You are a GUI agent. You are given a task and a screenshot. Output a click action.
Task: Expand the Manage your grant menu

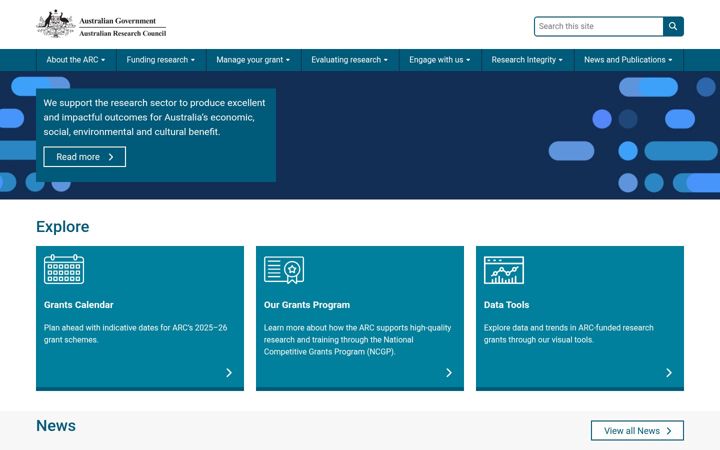click(x=253, y=60)
